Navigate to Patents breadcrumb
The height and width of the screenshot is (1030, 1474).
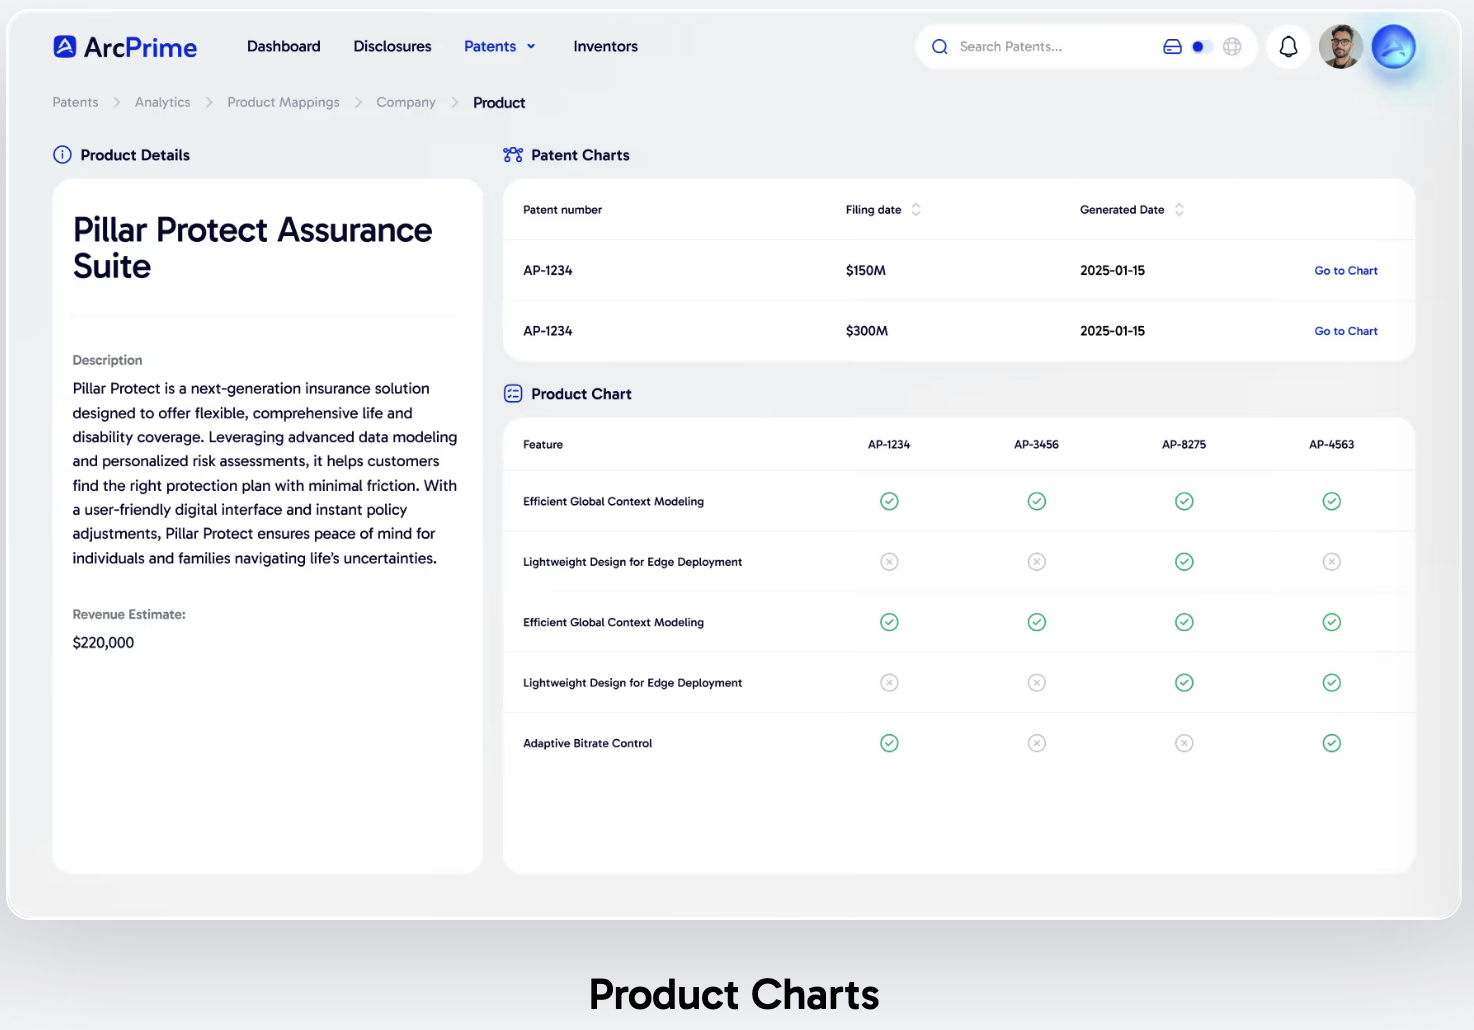pyautogui.click(x=75, y=102)
